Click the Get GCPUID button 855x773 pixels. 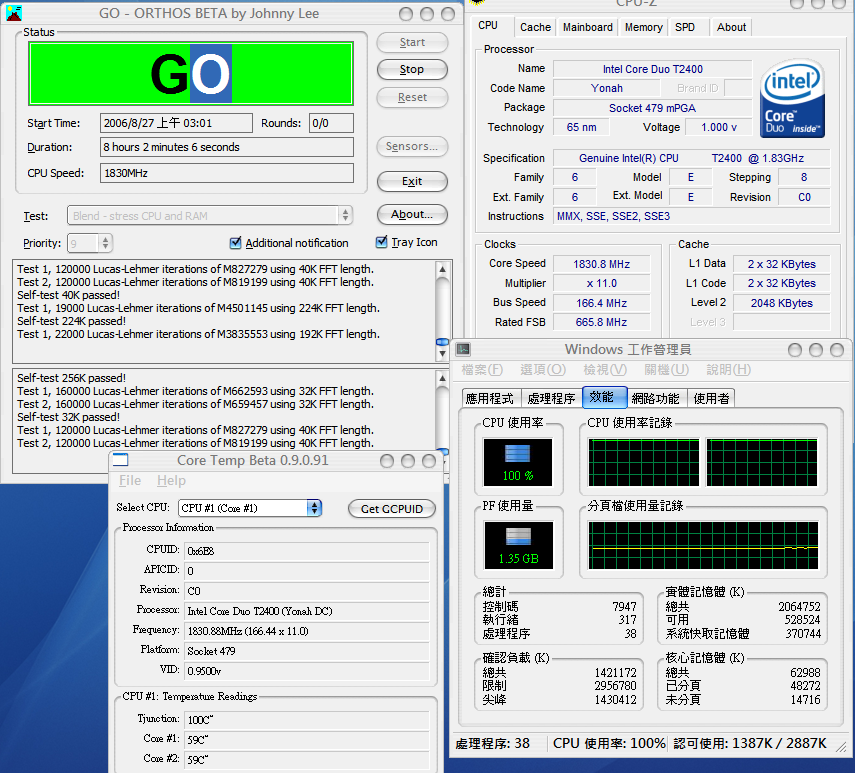[392, 509]
